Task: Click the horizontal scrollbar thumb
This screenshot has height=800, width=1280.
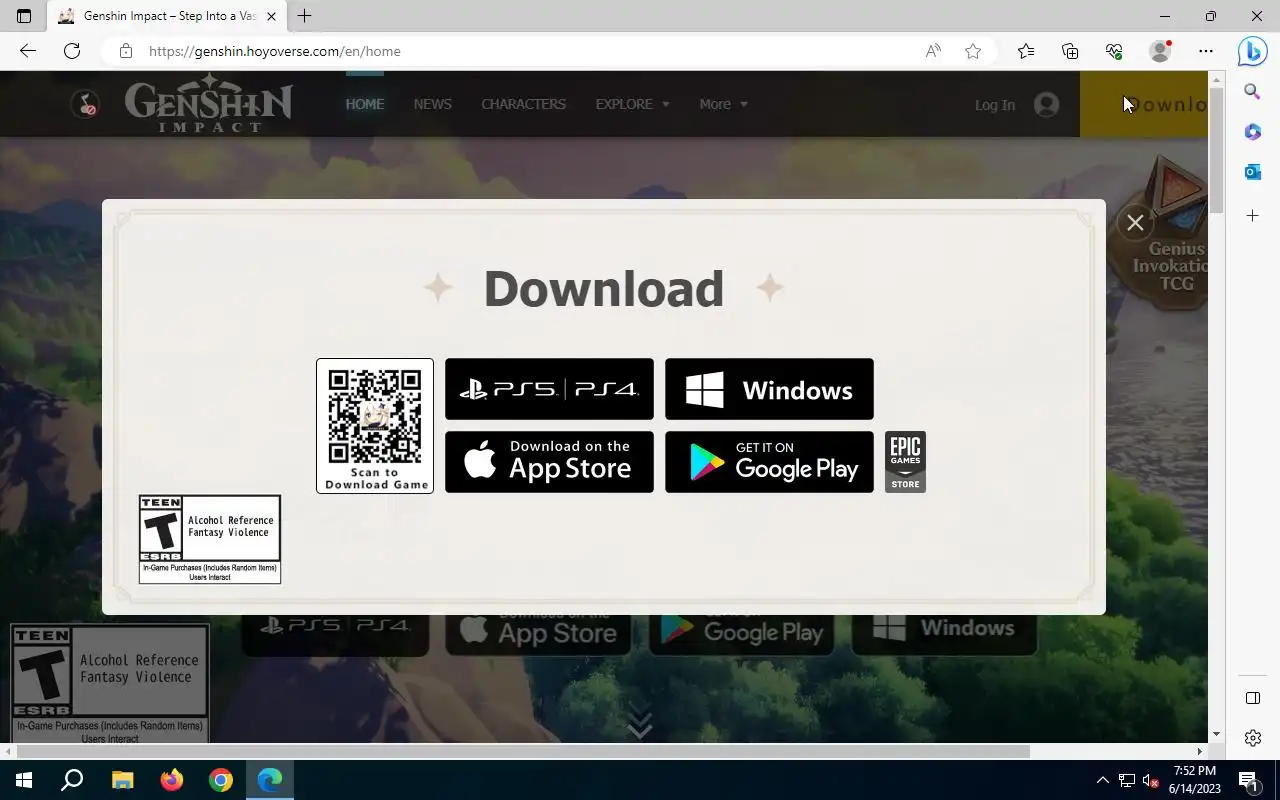Action: point(523,751)
